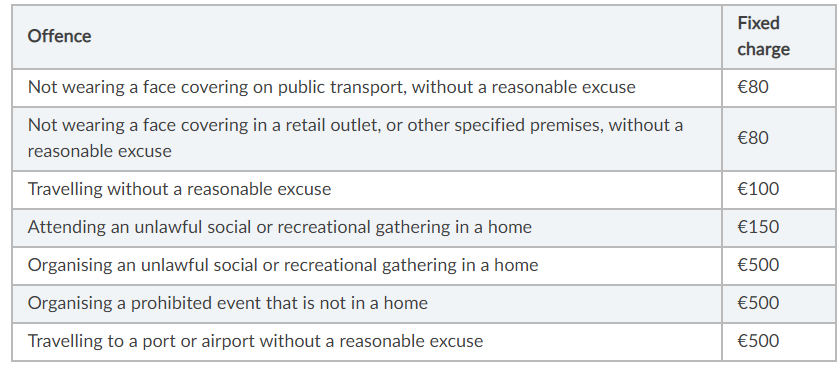Click the €500 charge for organising home gathering

coord(758,265)
